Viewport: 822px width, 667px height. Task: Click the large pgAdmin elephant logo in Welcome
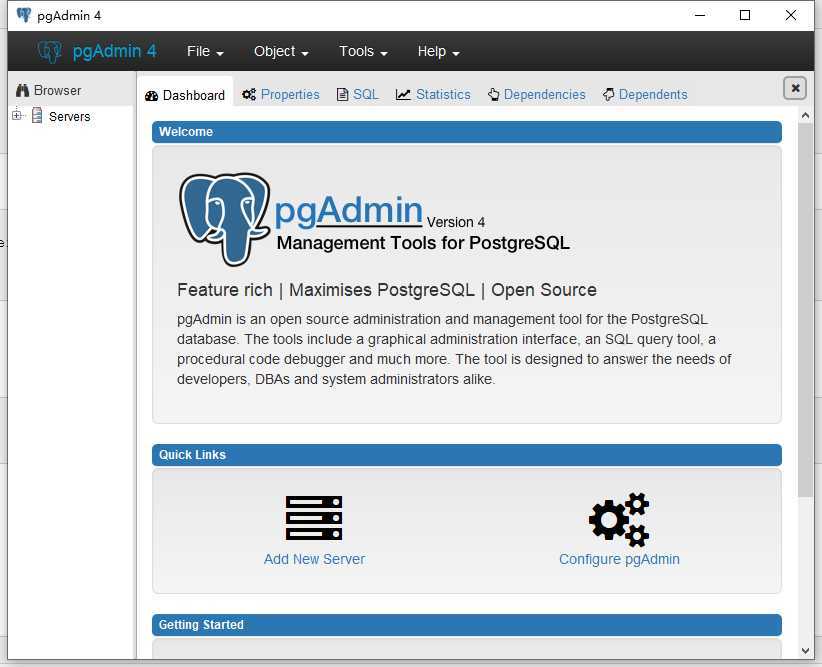pyautogui.click(x=225, y=219)
